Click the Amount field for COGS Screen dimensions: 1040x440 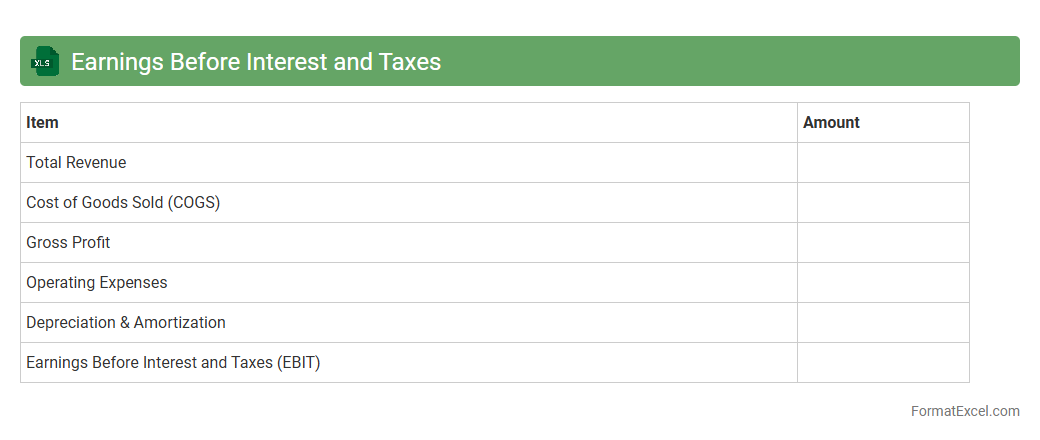tap(883, 202)
